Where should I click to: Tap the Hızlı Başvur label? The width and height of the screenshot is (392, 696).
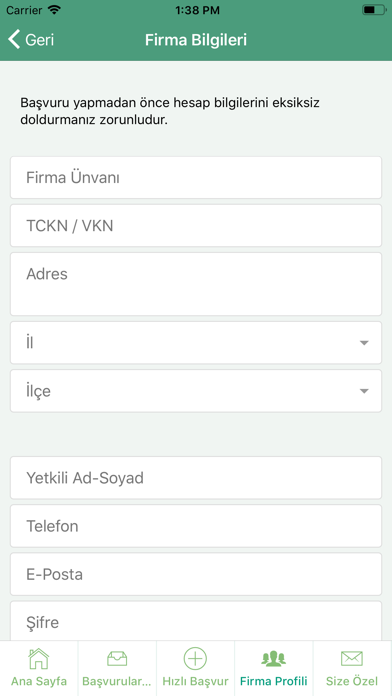coord(195,681)
